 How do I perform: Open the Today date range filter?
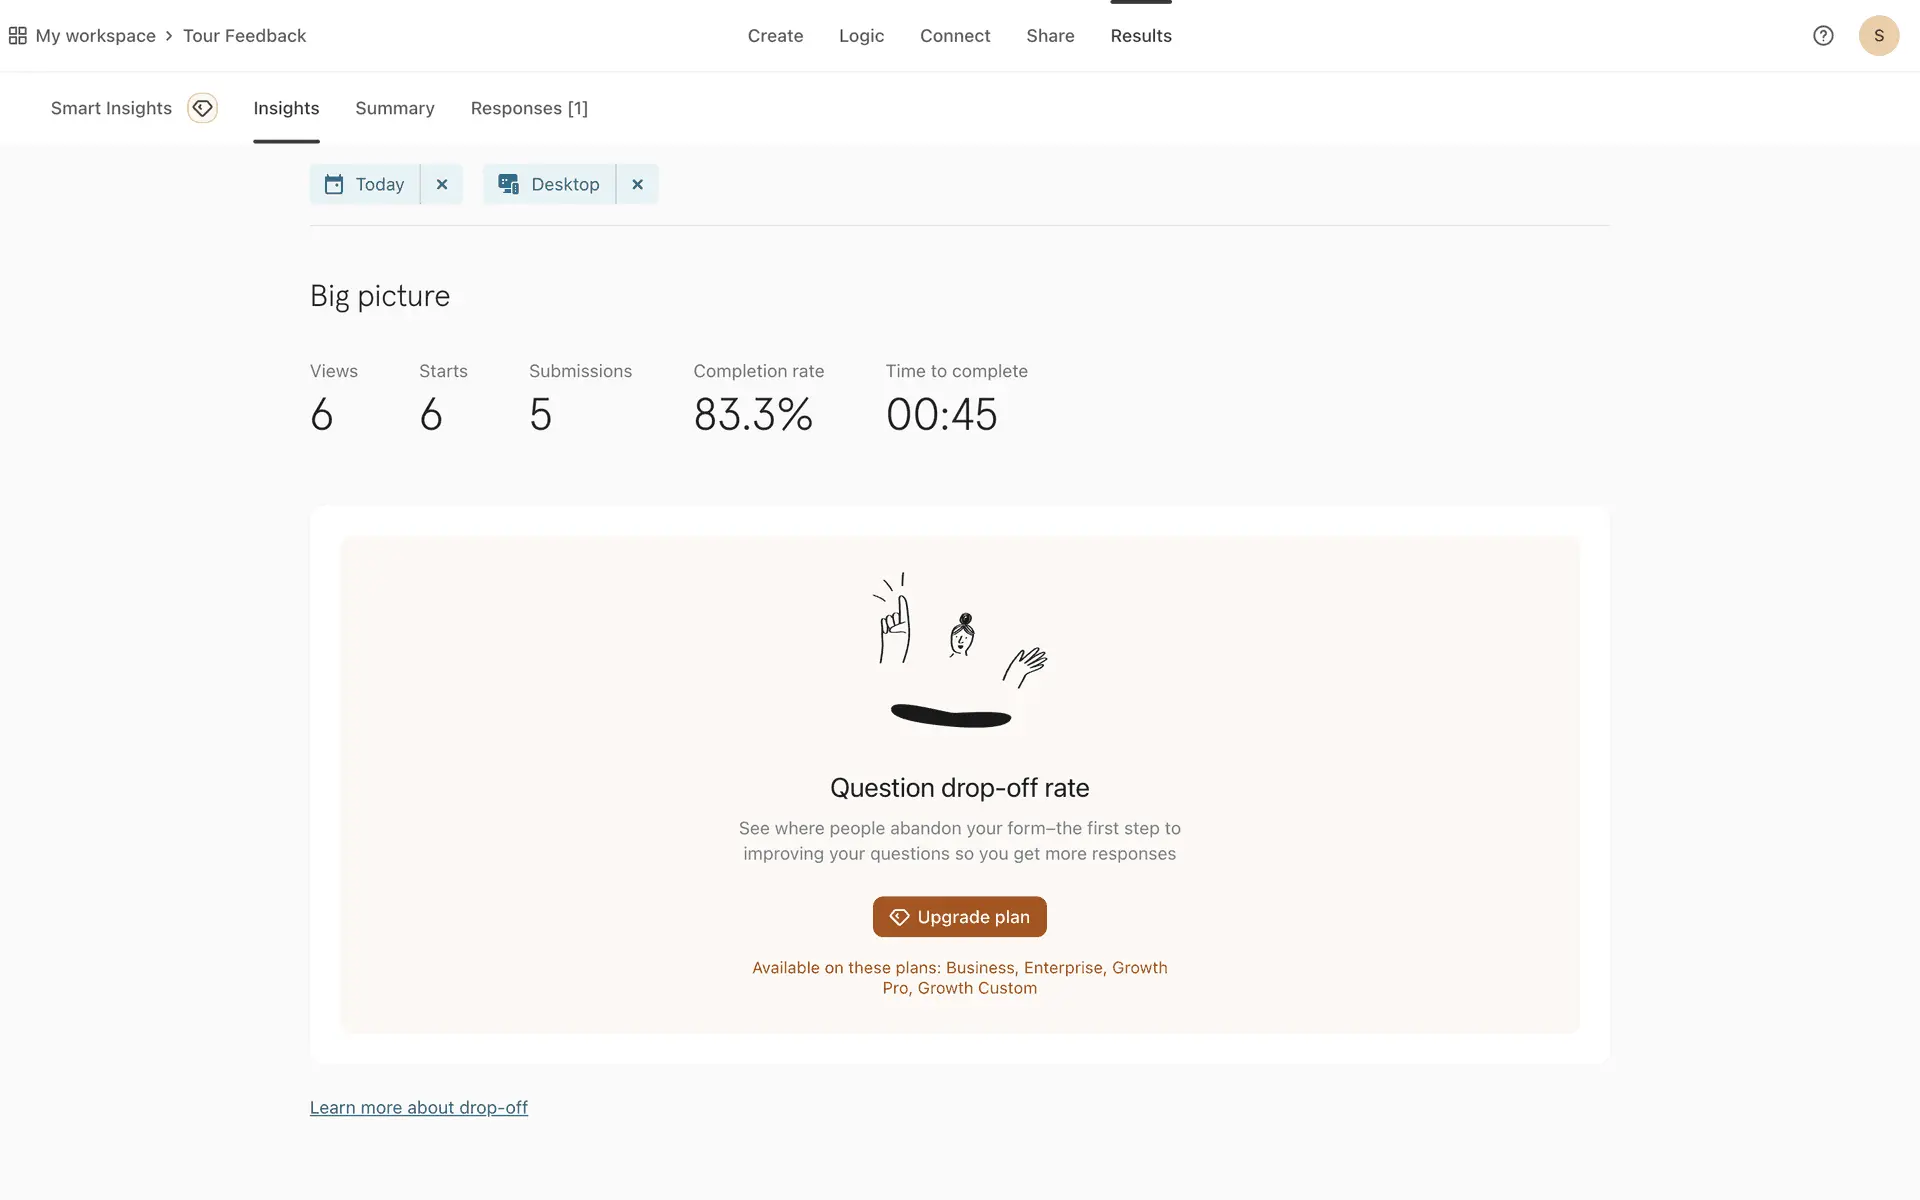pos(379,185)
